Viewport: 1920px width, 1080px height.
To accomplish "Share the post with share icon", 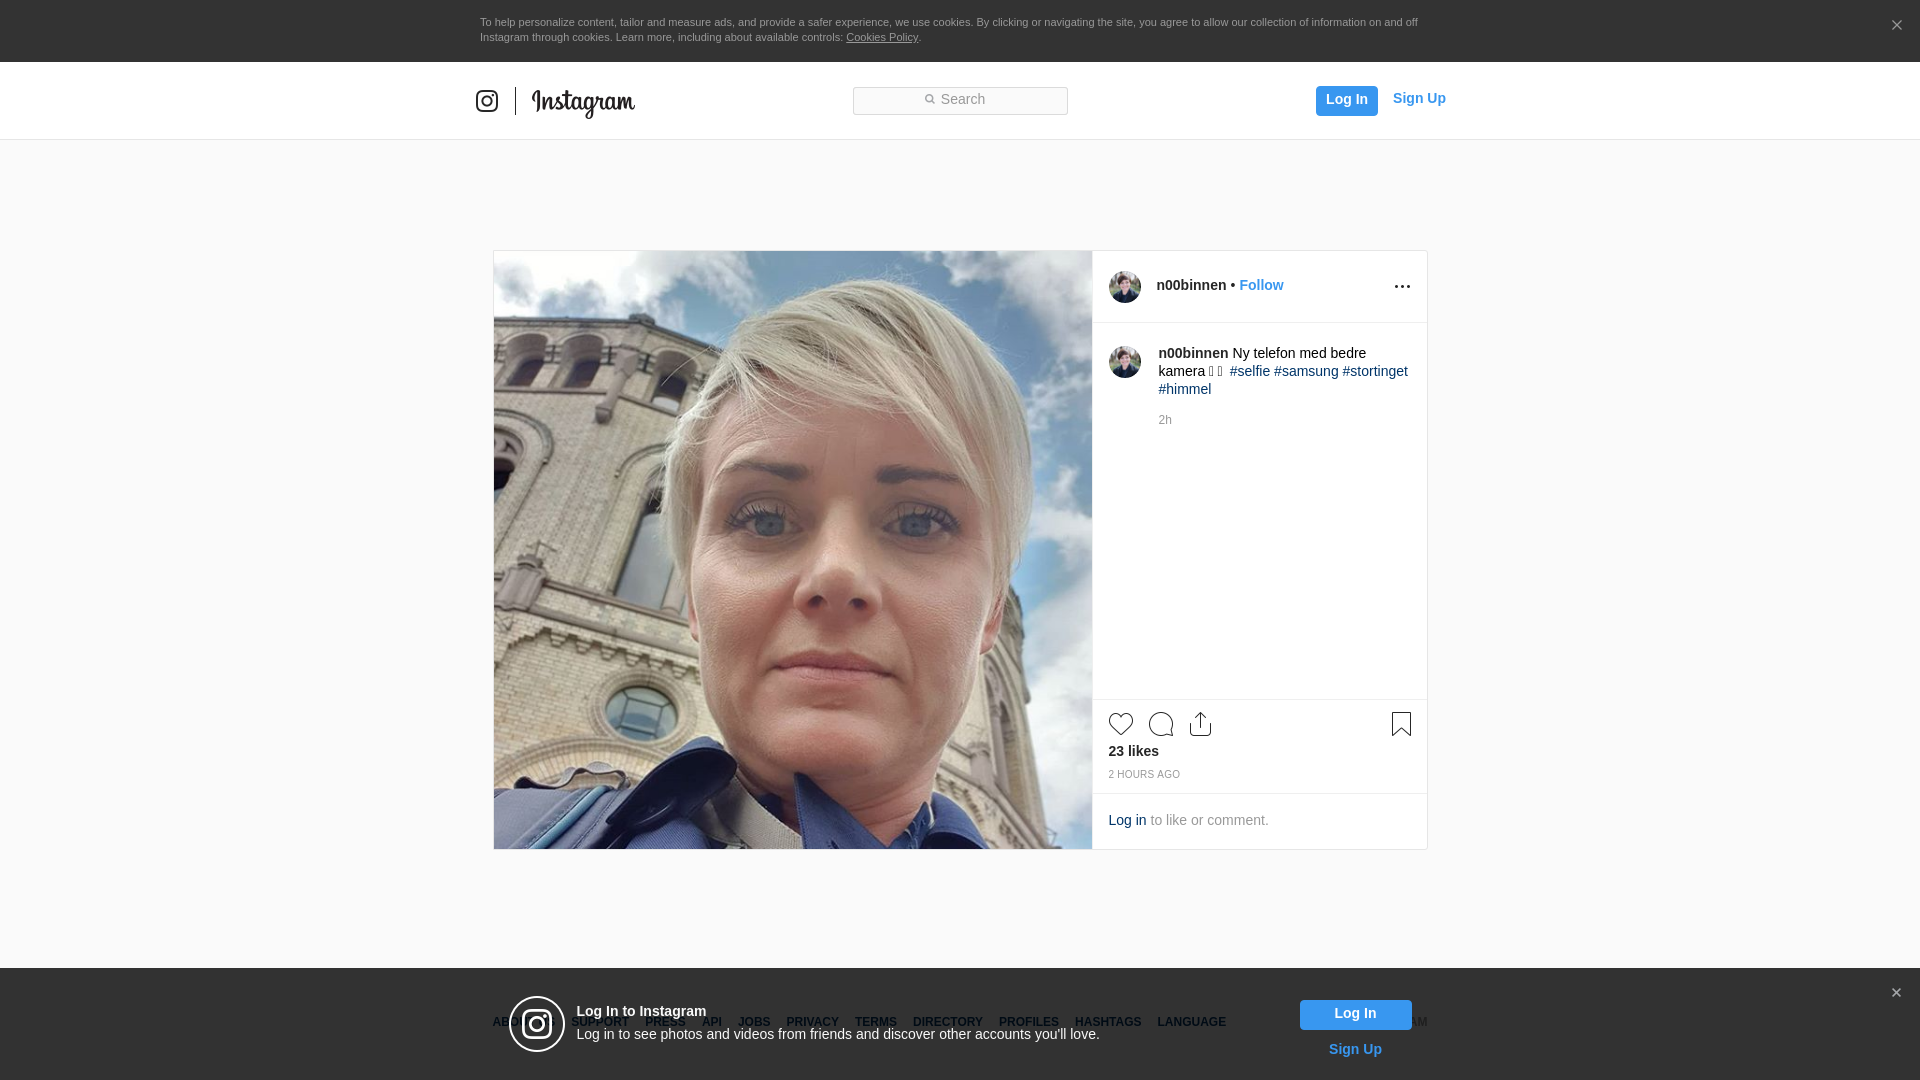I will pyautogui.click(x=1200, y=724).
